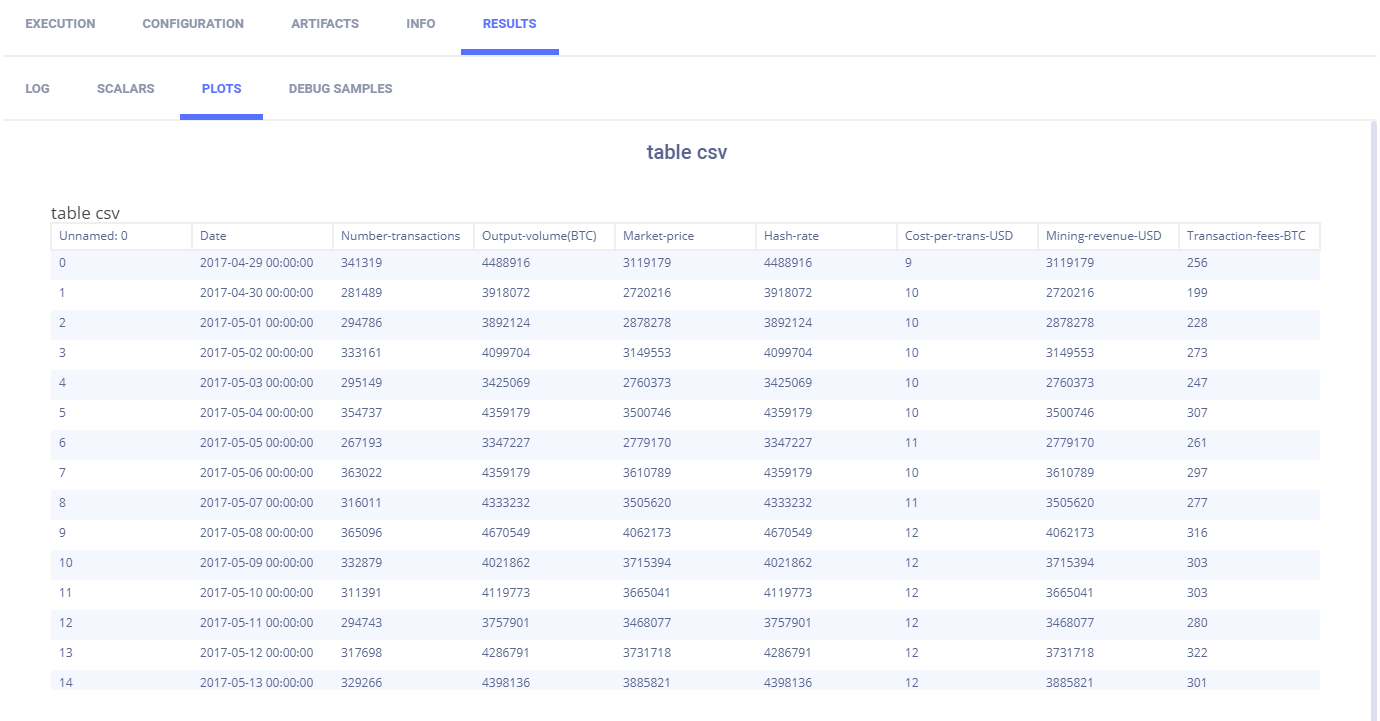Viewport: 1380px width, 721px height.
Task: Go to the ARTIFACTS tab
Action: tap(325, 24)
